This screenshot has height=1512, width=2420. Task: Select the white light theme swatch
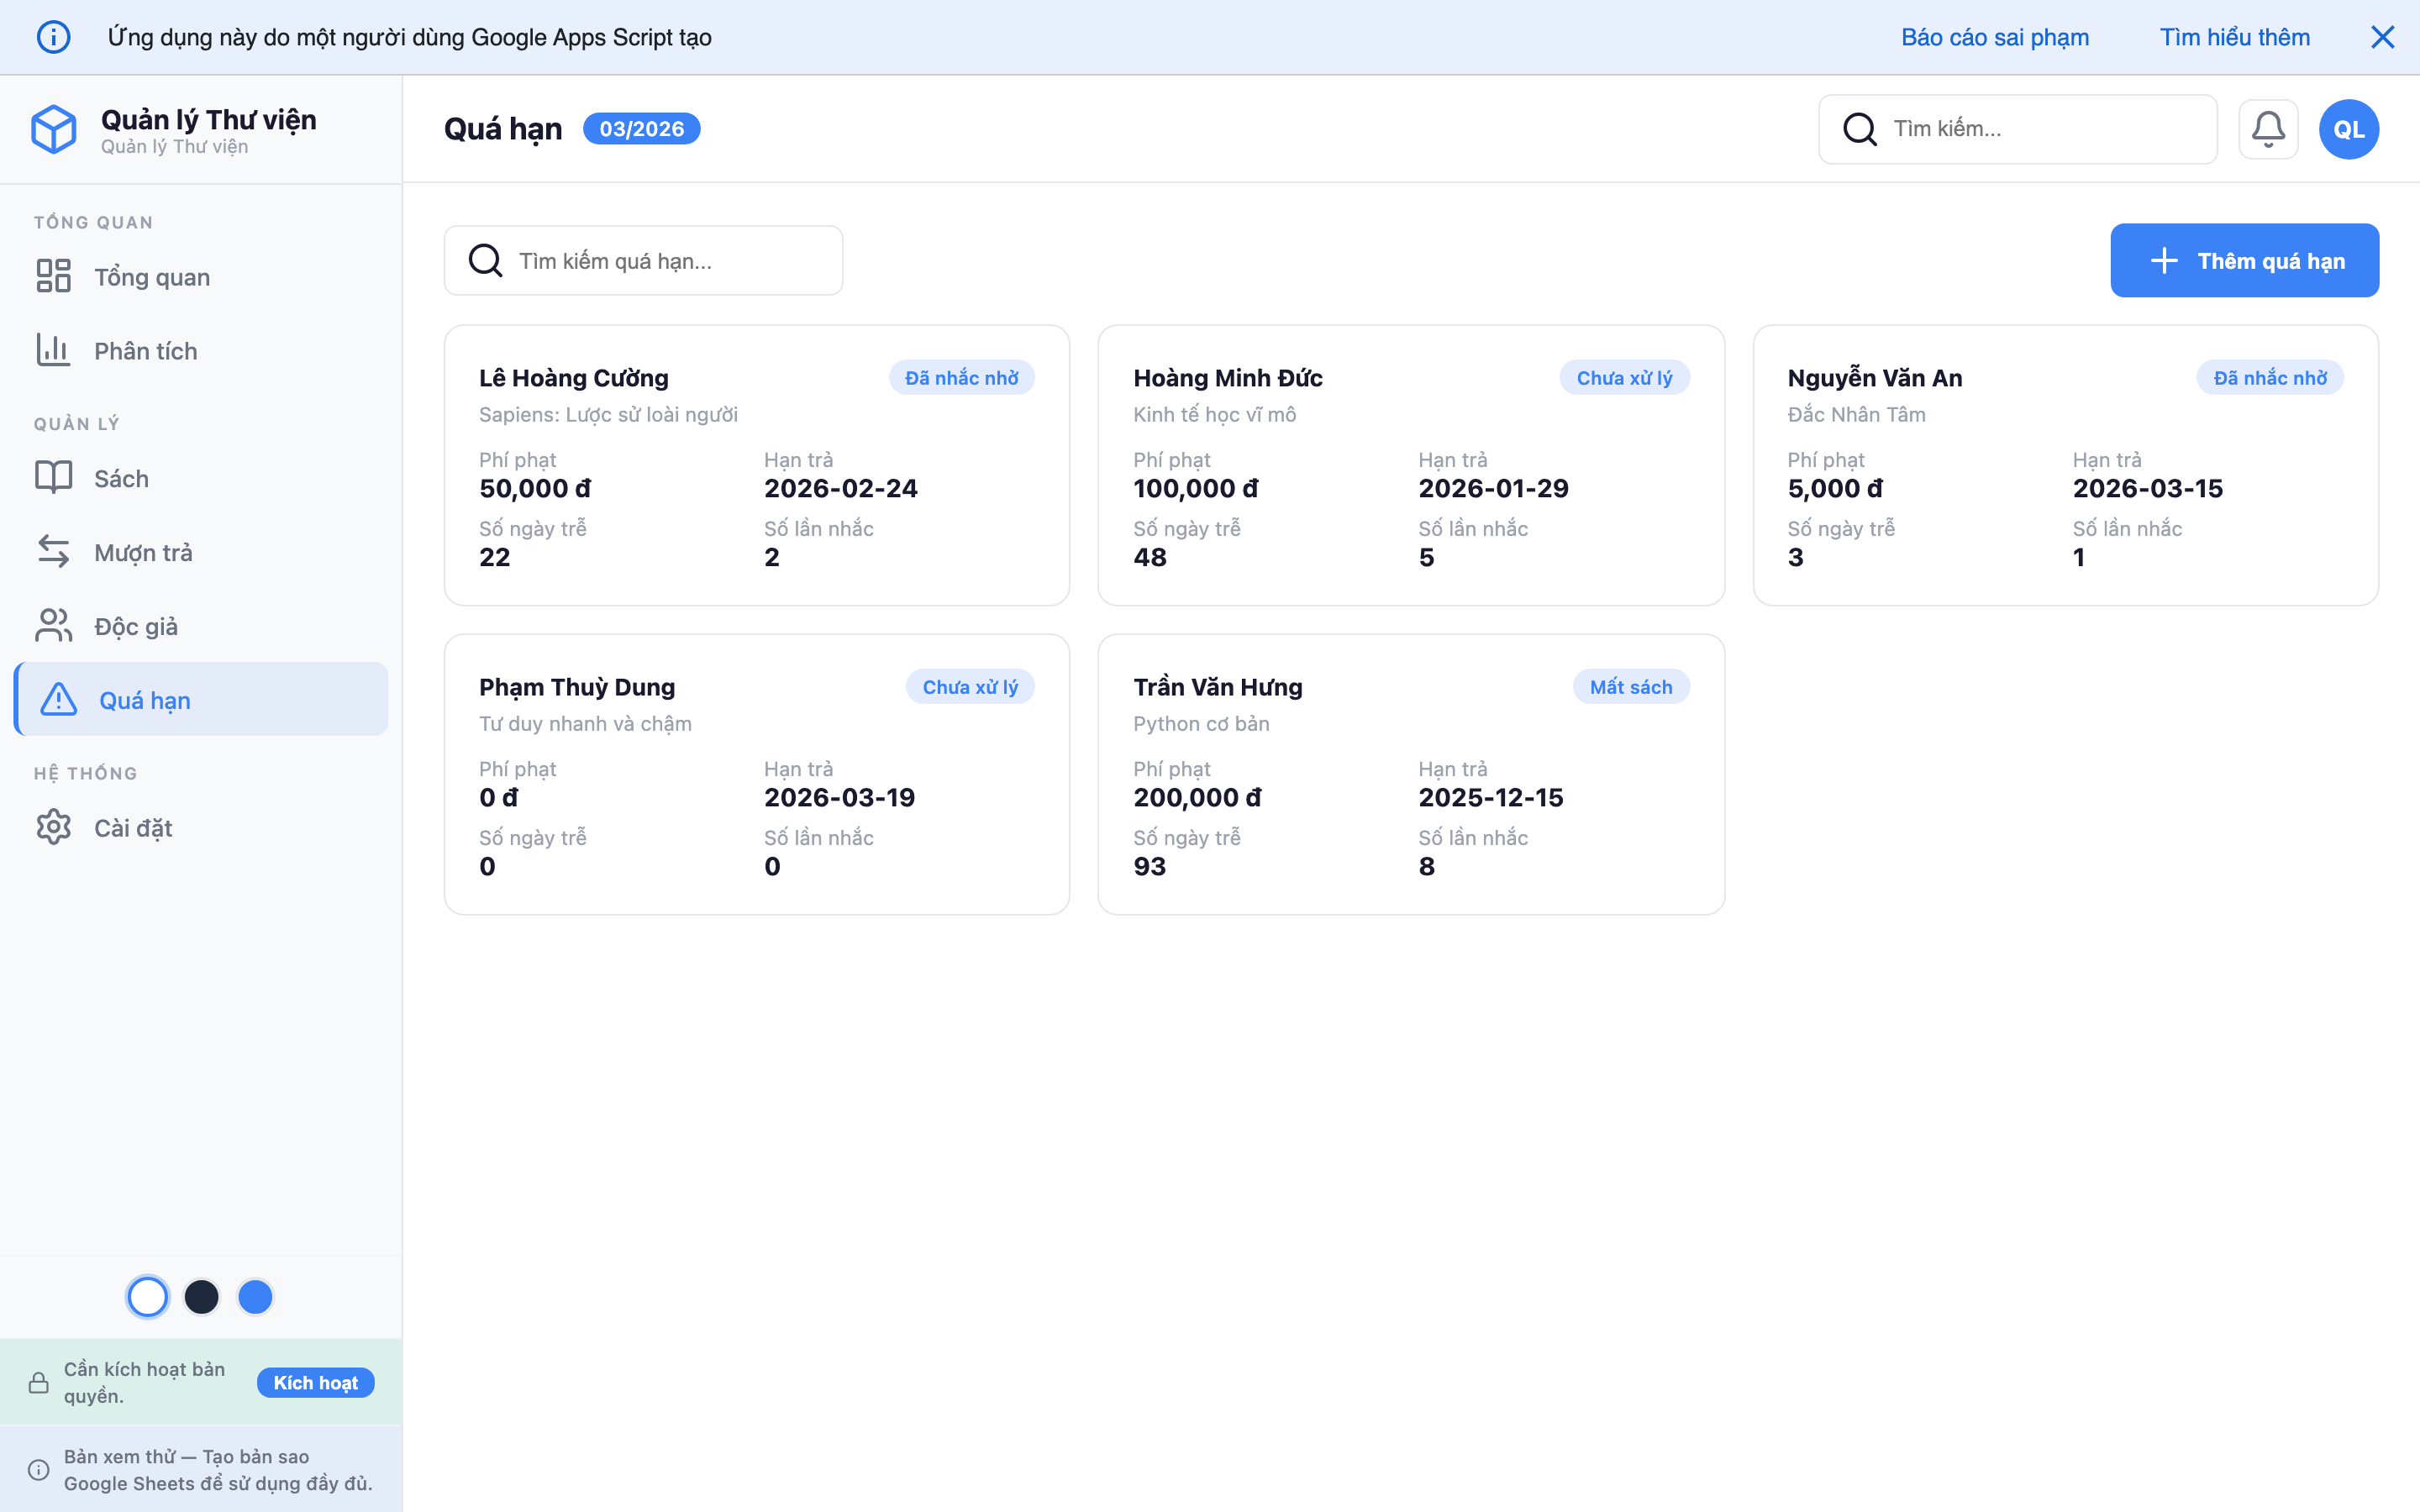click(x=148, y=1297)
